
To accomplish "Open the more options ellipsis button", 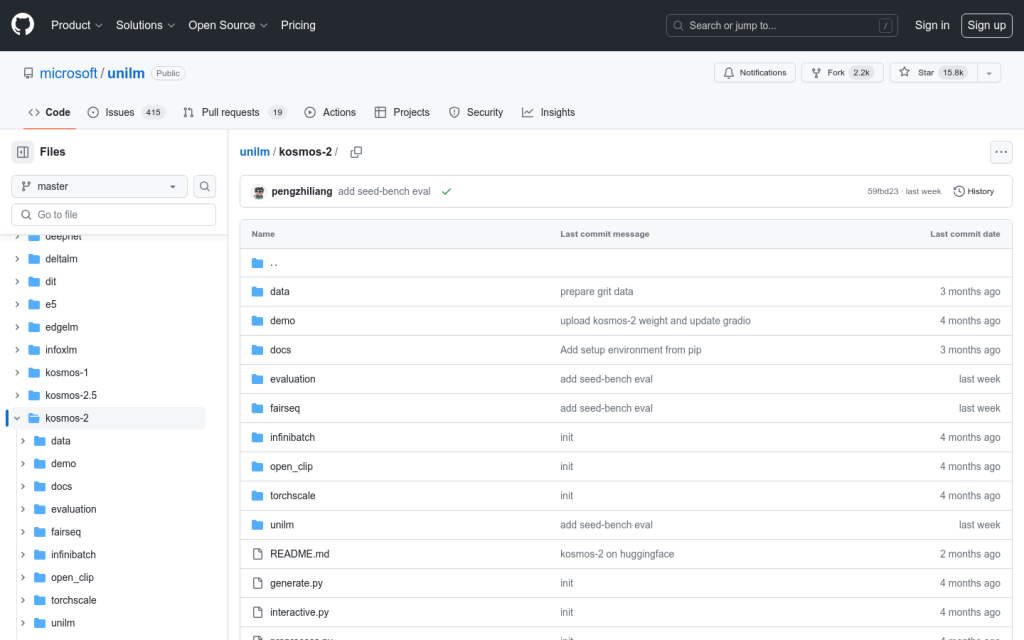I will [x=1001, y=152].
